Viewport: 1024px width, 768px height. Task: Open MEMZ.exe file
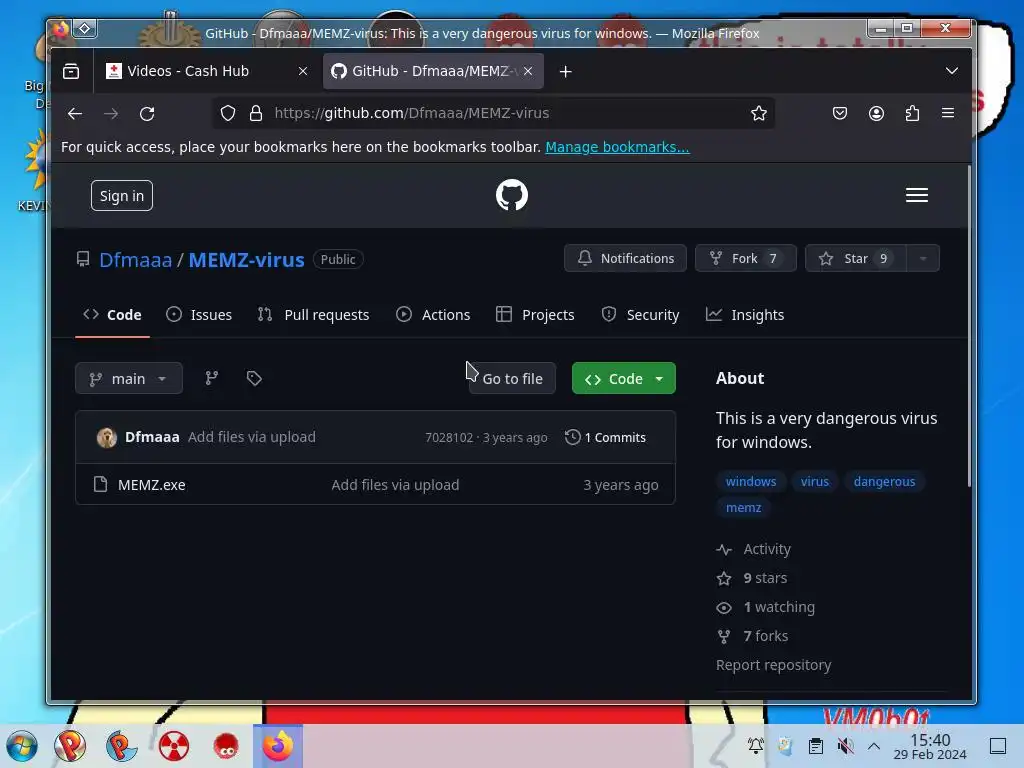click(x=152, y=485)
